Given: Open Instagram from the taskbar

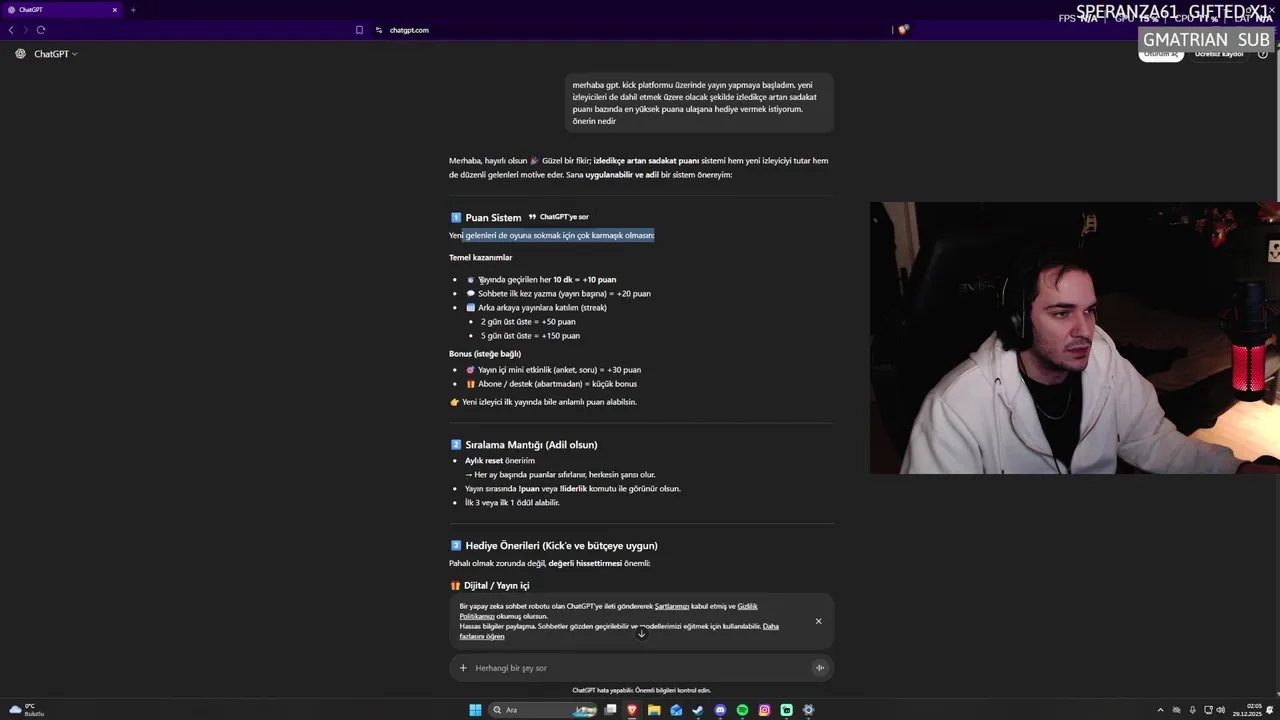Looking at the screenshot, I should click(x=764, y=710).
